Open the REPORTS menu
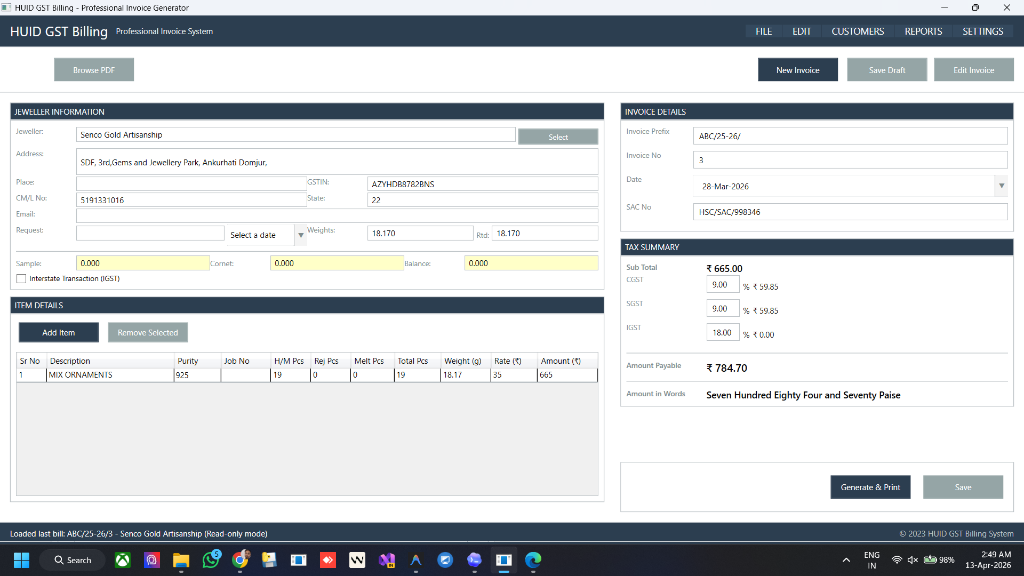Screen dimensions: 1024x576 [923, 31]
